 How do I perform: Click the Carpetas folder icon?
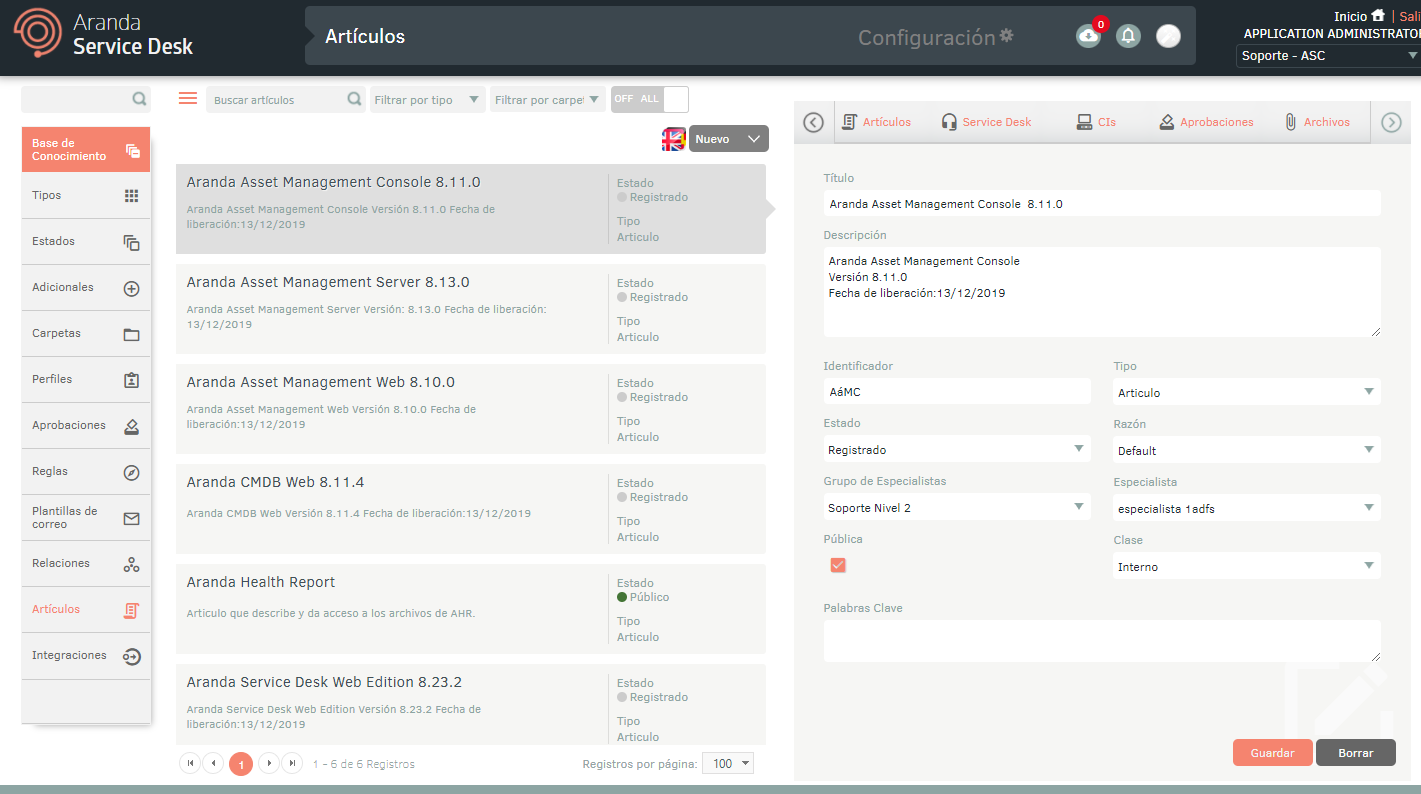coord(131,334)
